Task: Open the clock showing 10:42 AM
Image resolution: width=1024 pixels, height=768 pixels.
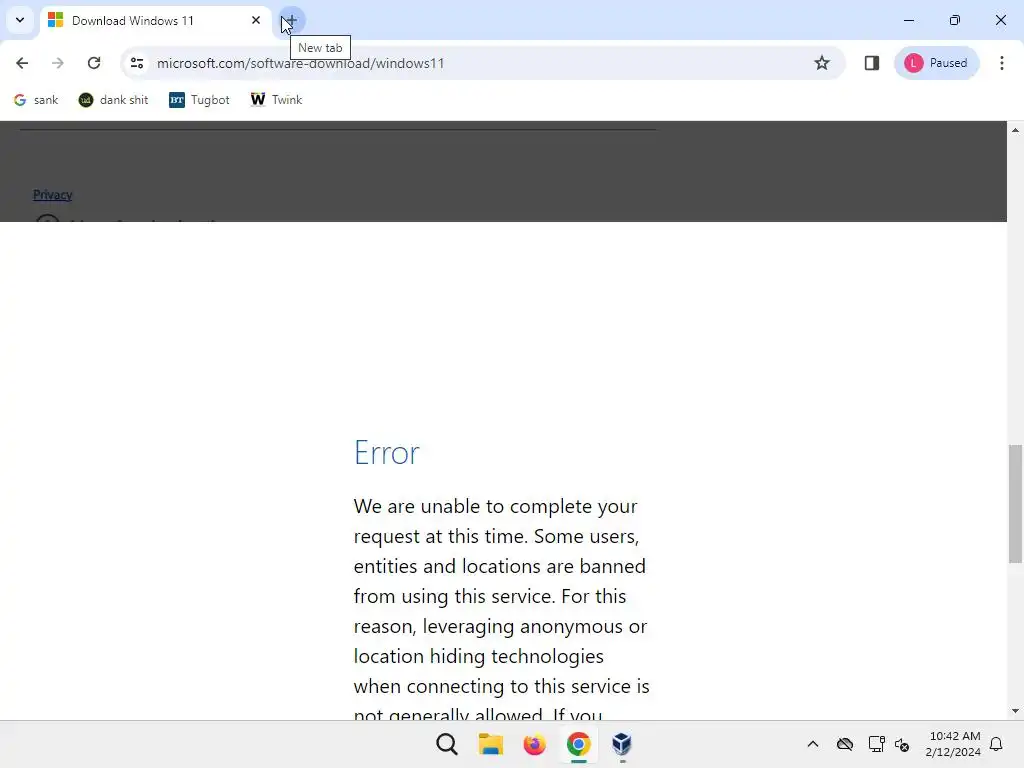Action: tap(953, 744)
